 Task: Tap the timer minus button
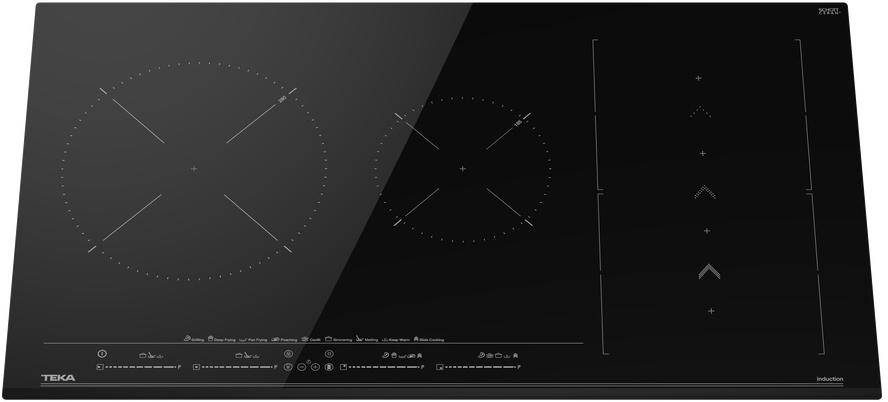click(301, 367)
